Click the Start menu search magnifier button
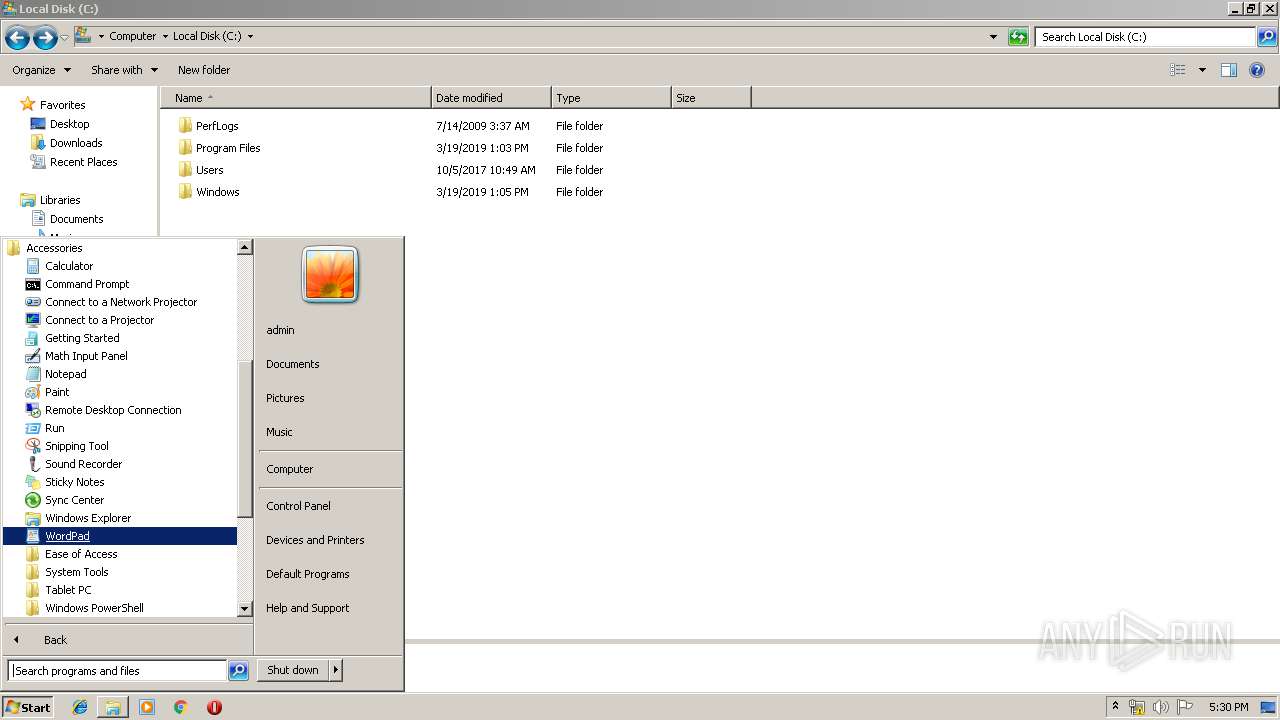The image size is (1280, 720). tap(238, 671)
